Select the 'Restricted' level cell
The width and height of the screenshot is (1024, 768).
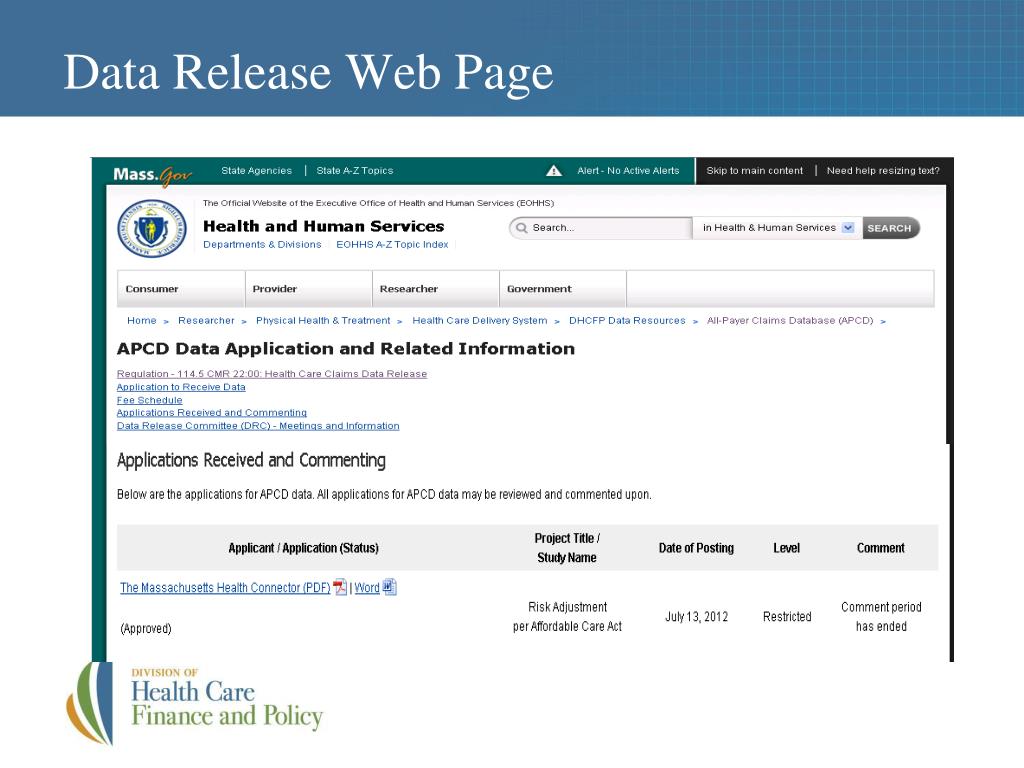click(787, 616)
